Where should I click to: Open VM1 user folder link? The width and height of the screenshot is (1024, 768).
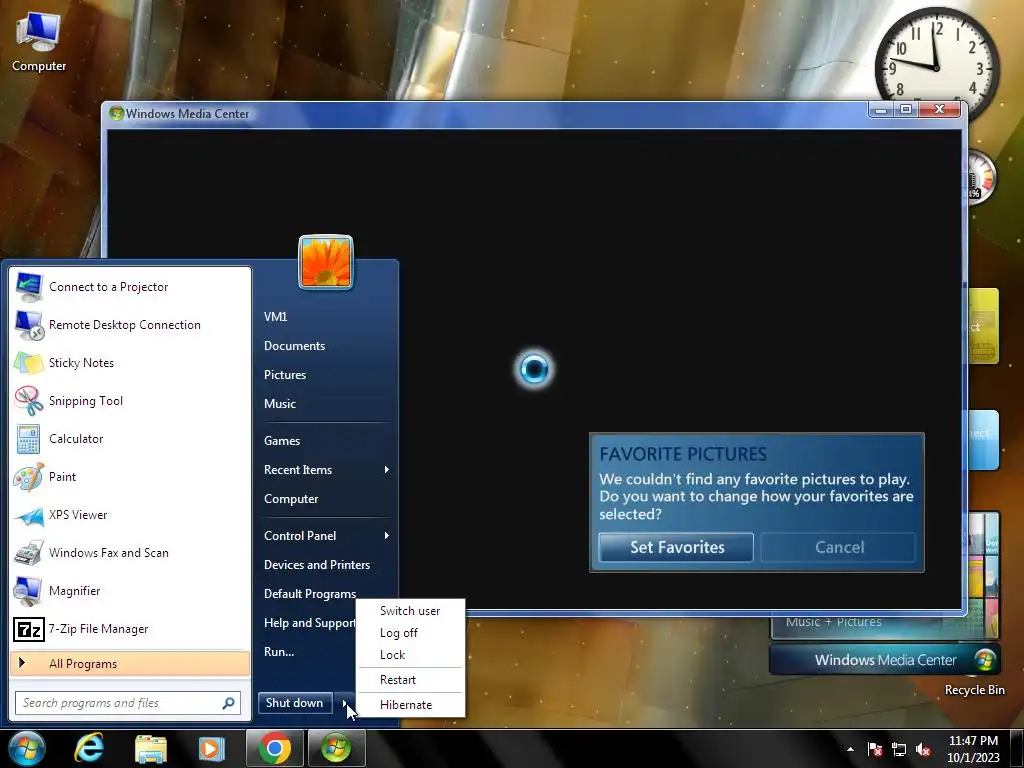[x=276, y=317]
